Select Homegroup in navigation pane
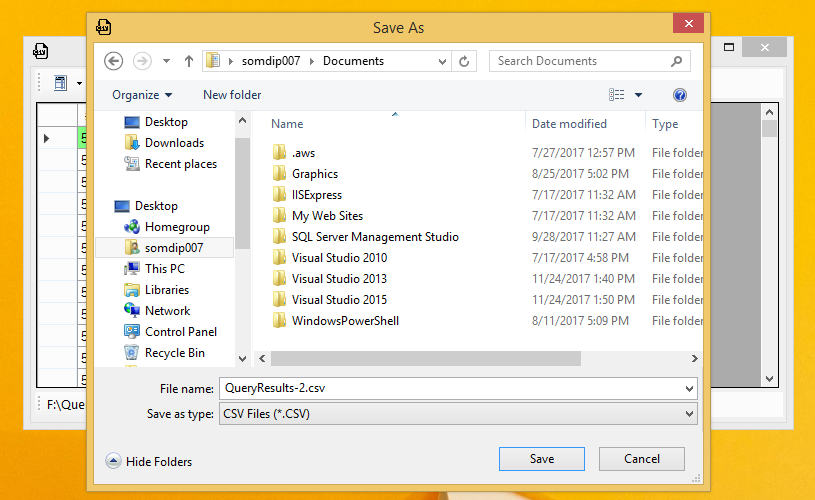The image size is (815, 500). (167, 227)
